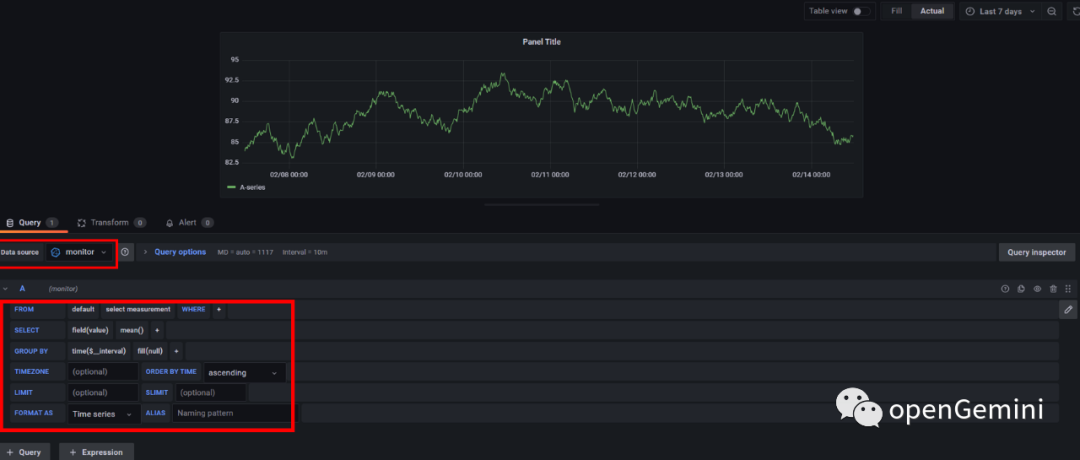The image size is (1080, 460).
Task: Switch to the Alert tab
Action: click(x=189, y=222)
